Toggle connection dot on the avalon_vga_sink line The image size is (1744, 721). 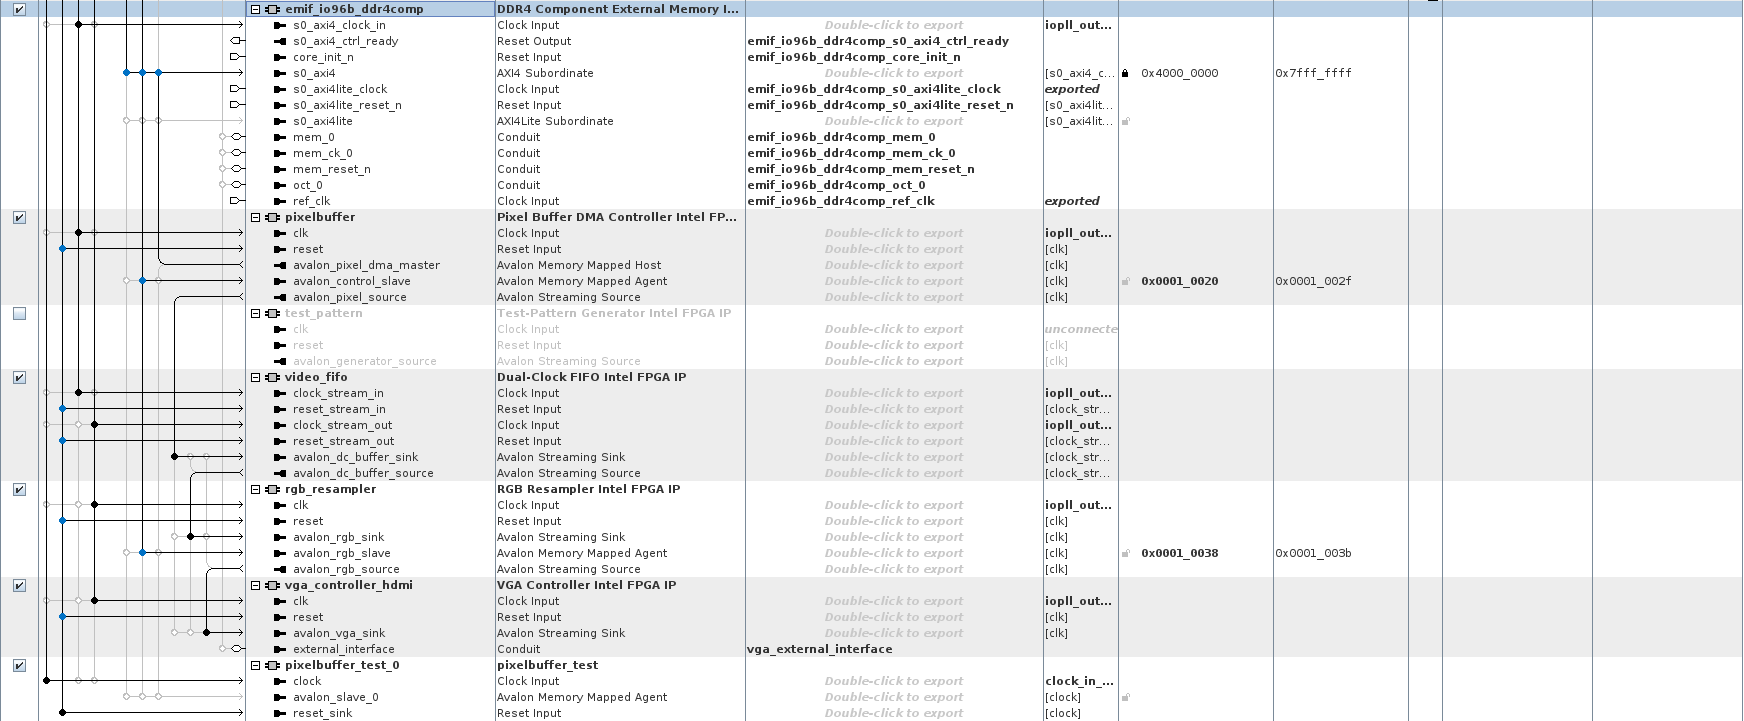click(206, 633)
